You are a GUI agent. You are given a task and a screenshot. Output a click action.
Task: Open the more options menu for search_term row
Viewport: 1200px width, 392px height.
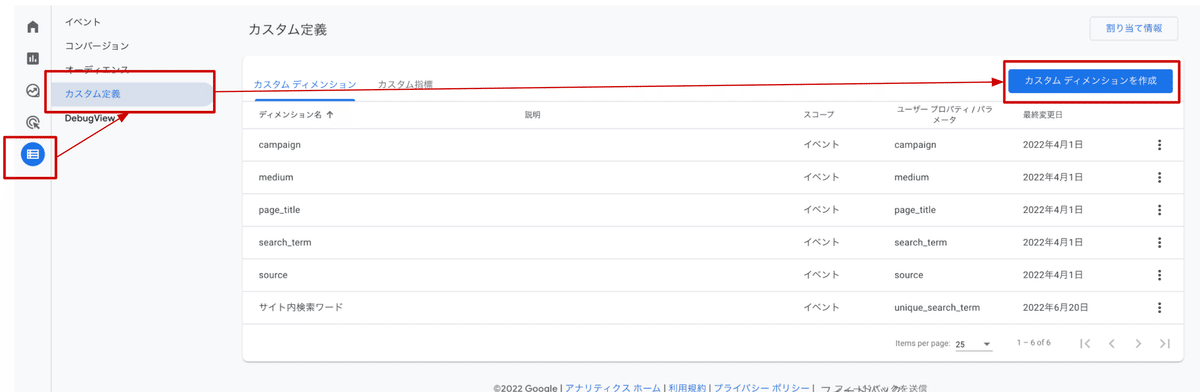(x=1159, y=243)
